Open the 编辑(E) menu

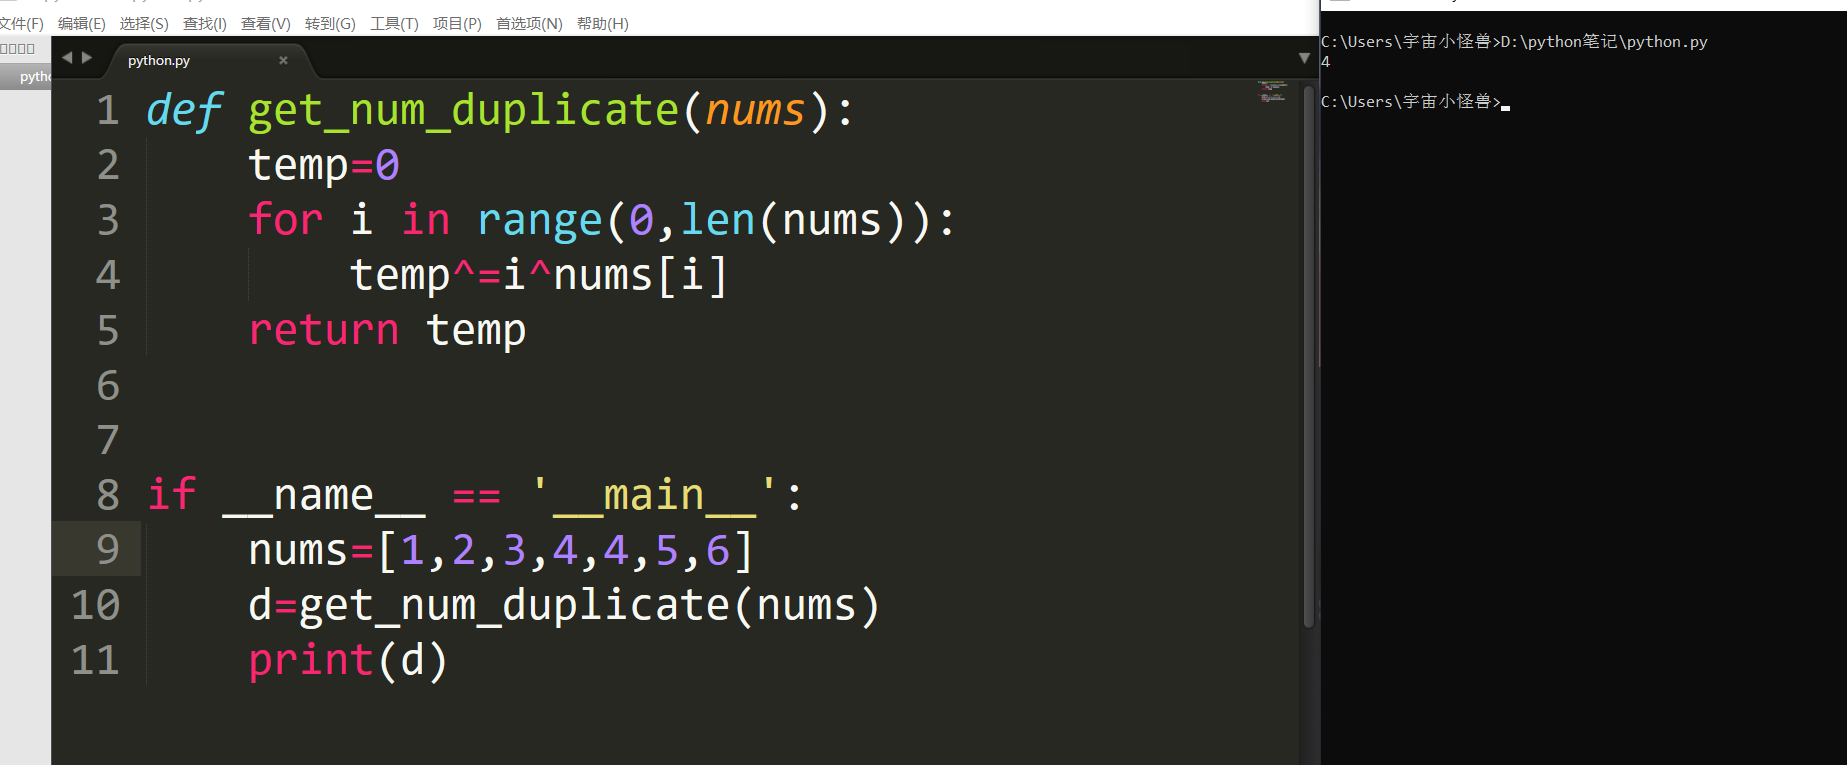(x=82, y=23)
